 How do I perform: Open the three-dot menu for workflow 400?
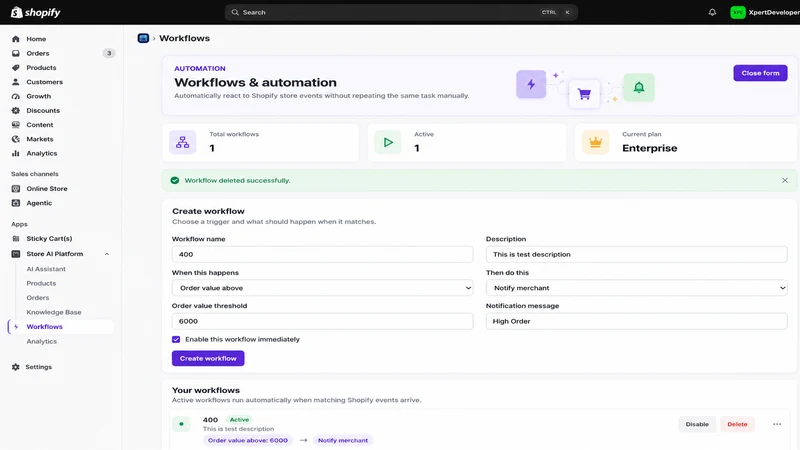(x=777, y=424)
